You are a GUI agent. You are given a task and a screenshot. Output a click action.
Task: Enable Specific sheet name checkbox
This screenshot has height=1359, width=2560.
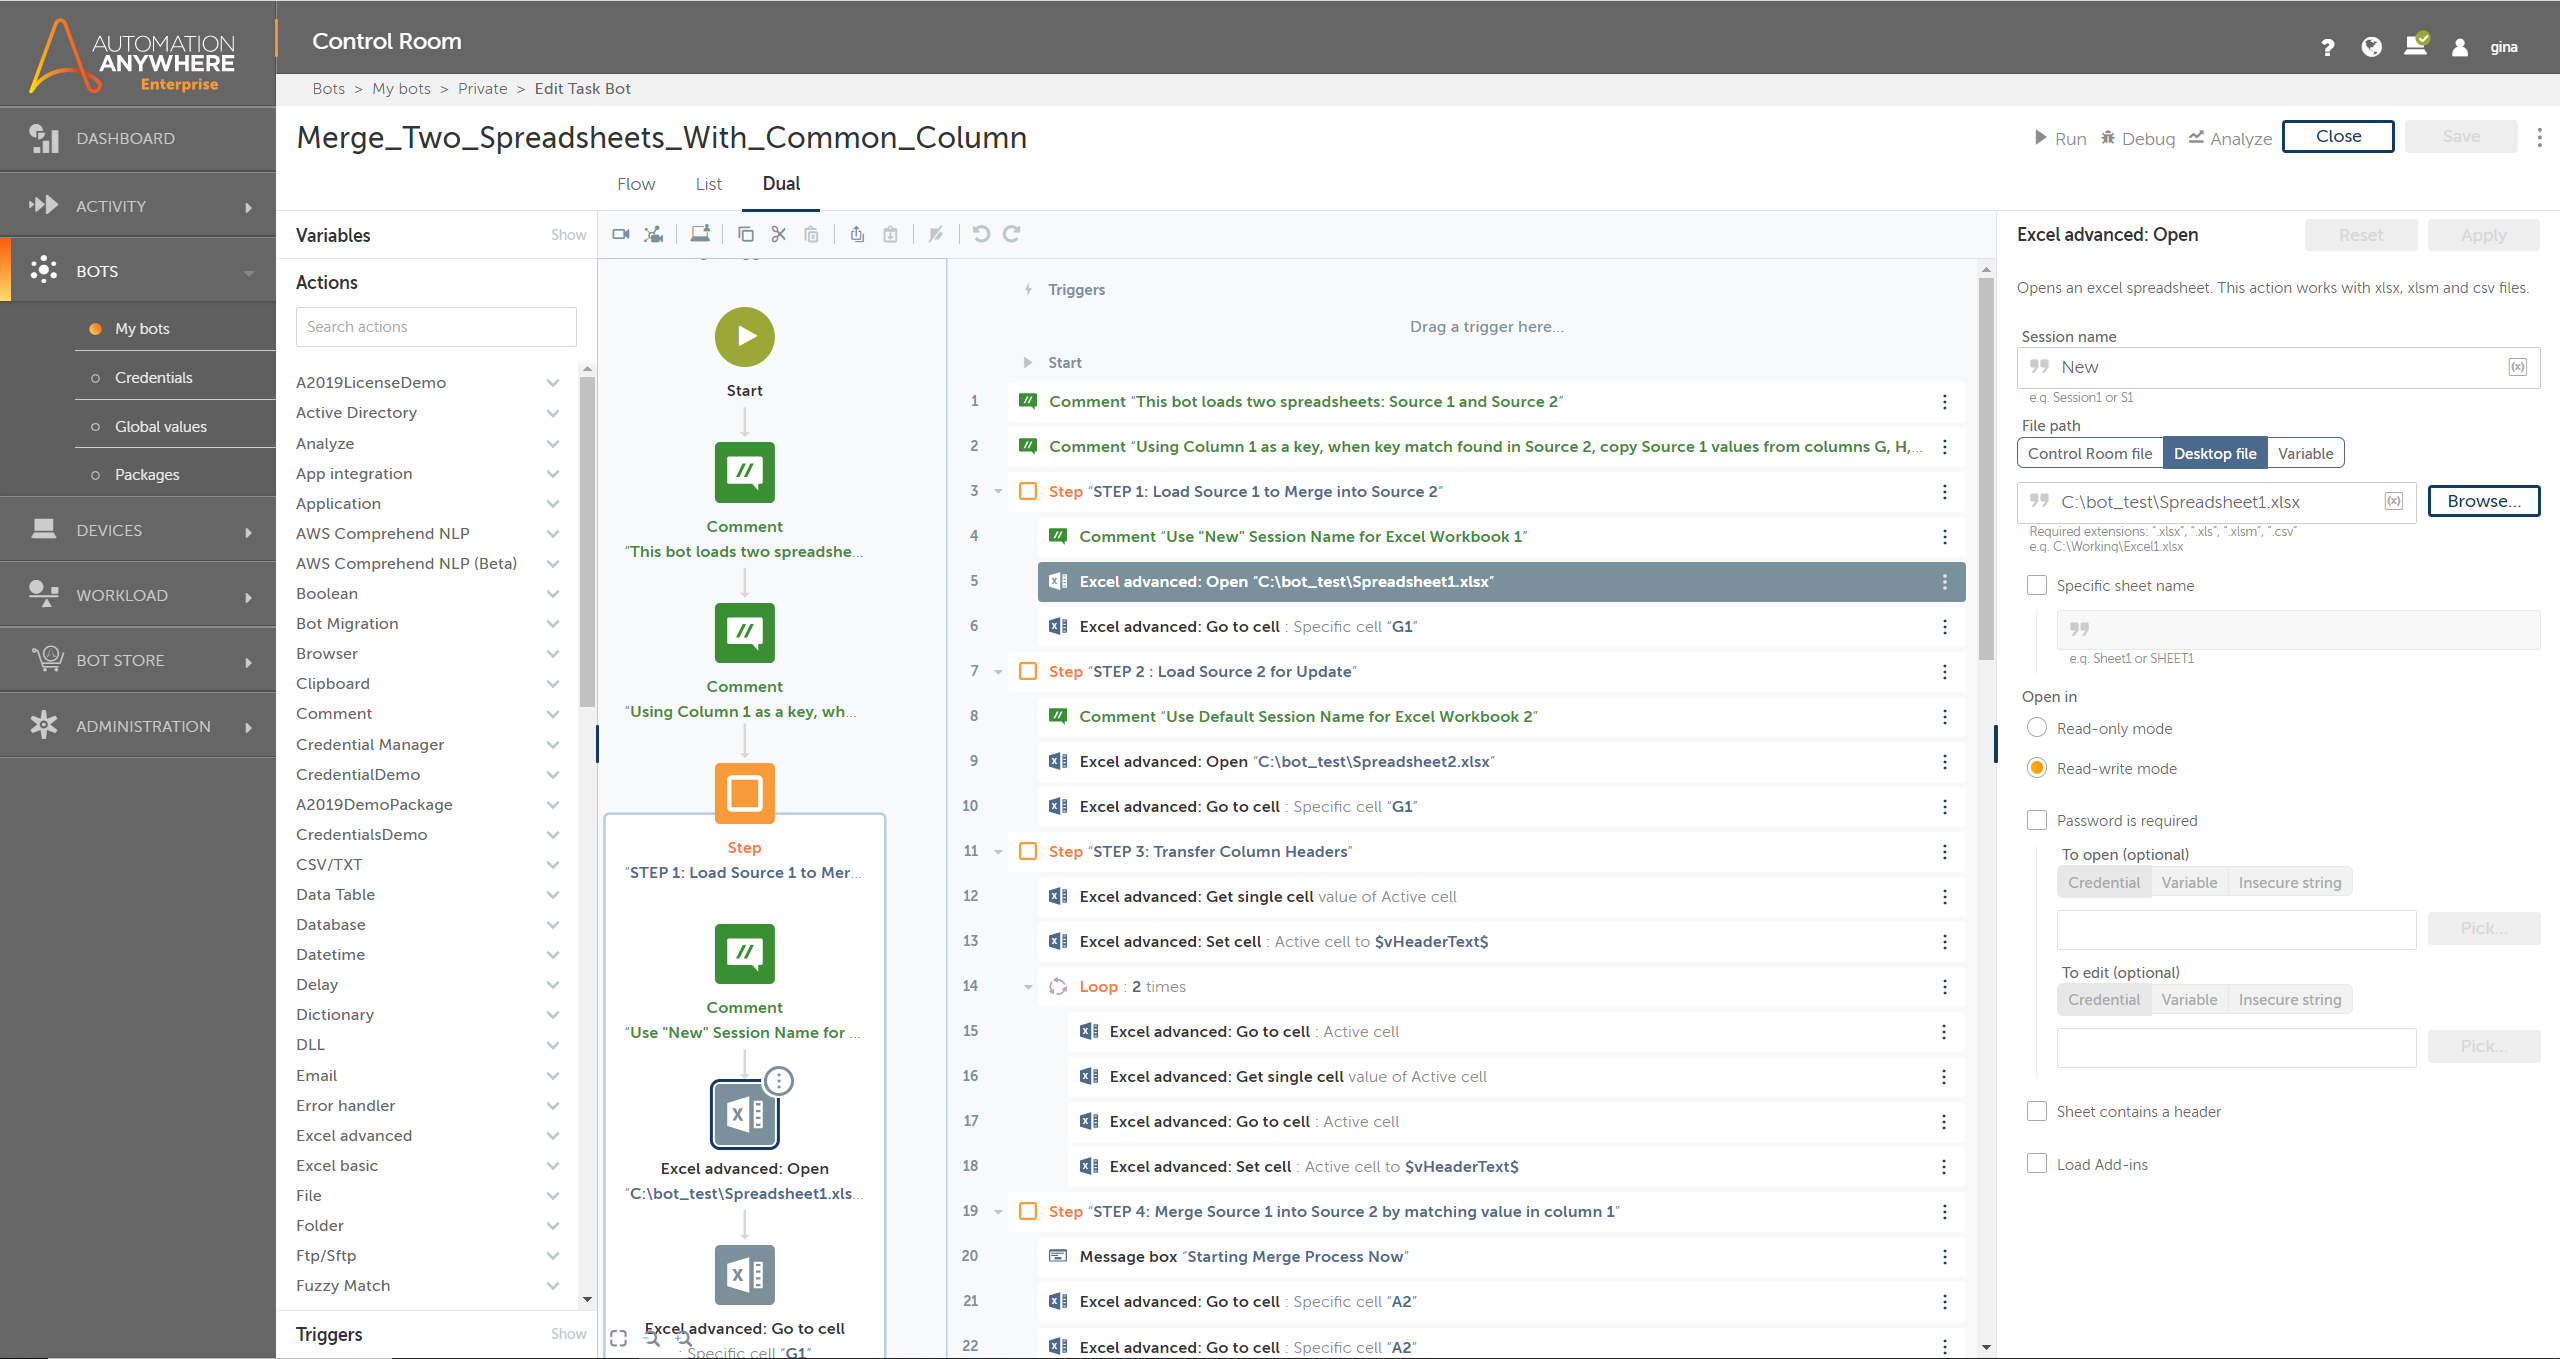[x=2037, y=586]
